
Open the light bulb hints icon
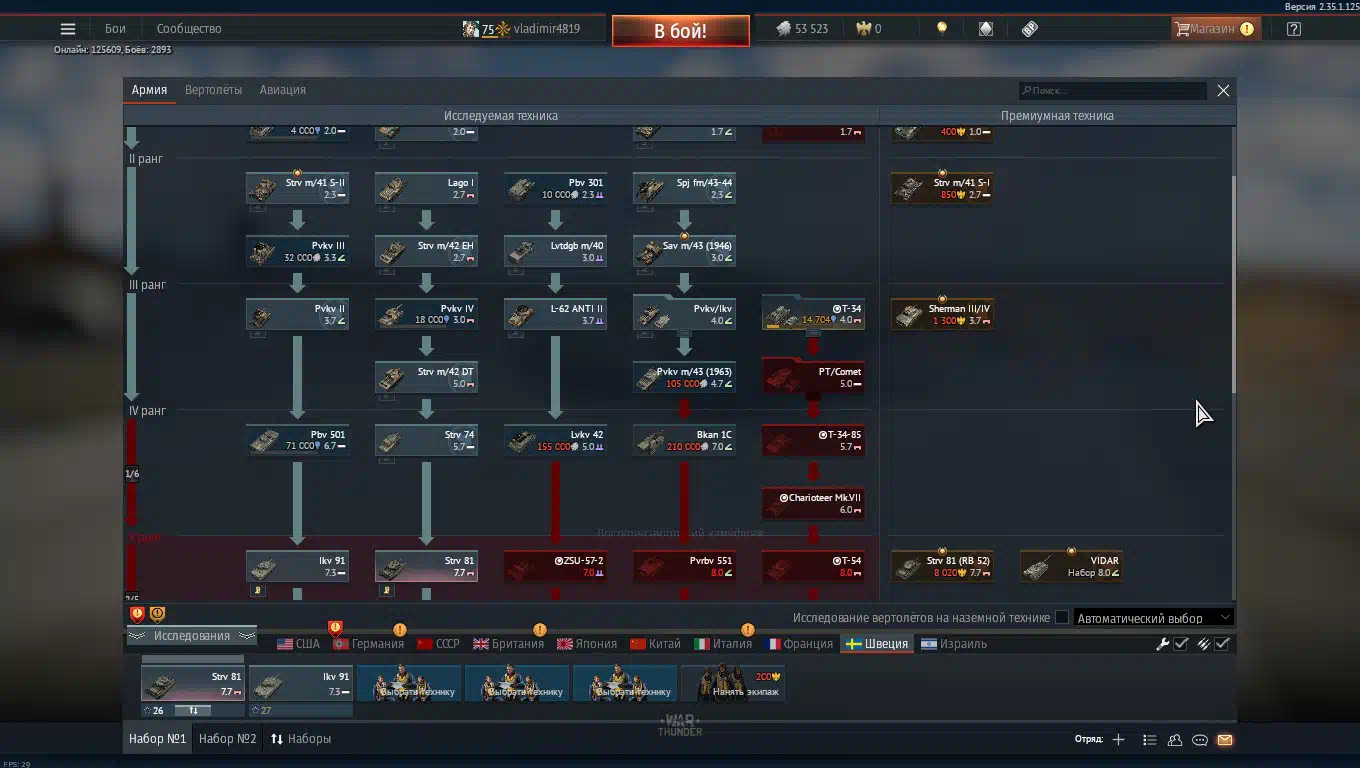[x=941, y=29]
